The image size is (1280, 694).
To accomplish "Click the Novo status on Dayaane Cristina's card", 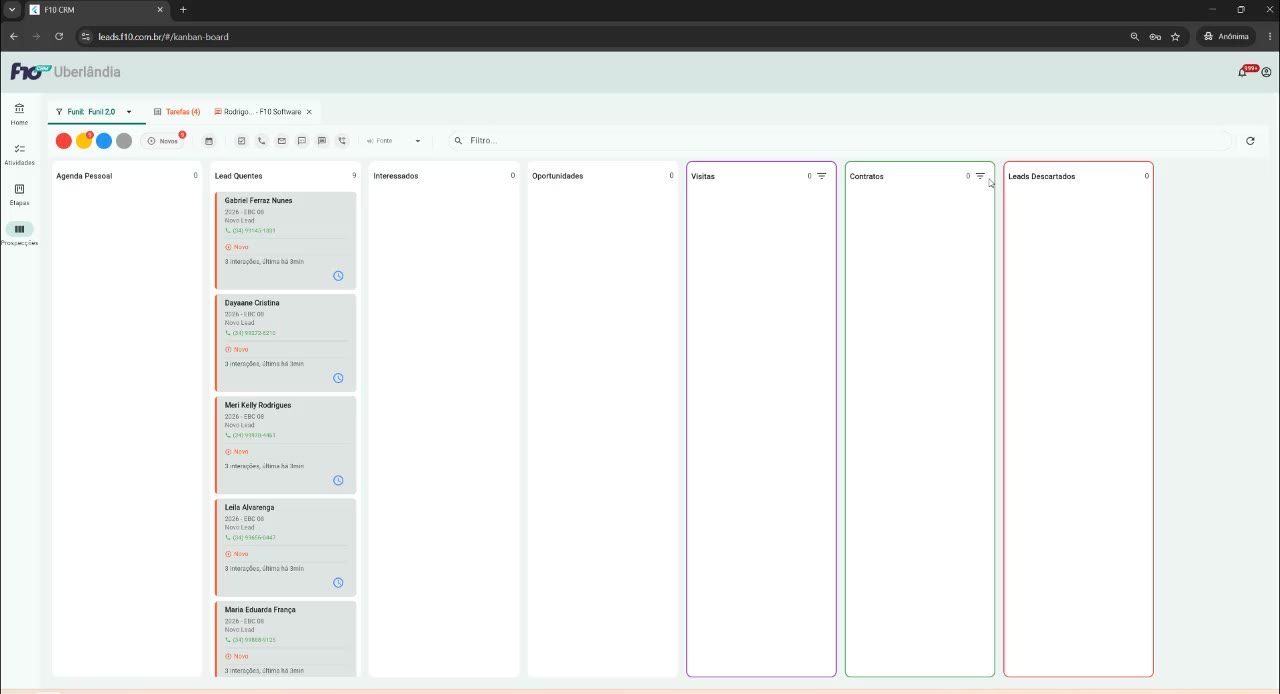I will tap(237, 349).
